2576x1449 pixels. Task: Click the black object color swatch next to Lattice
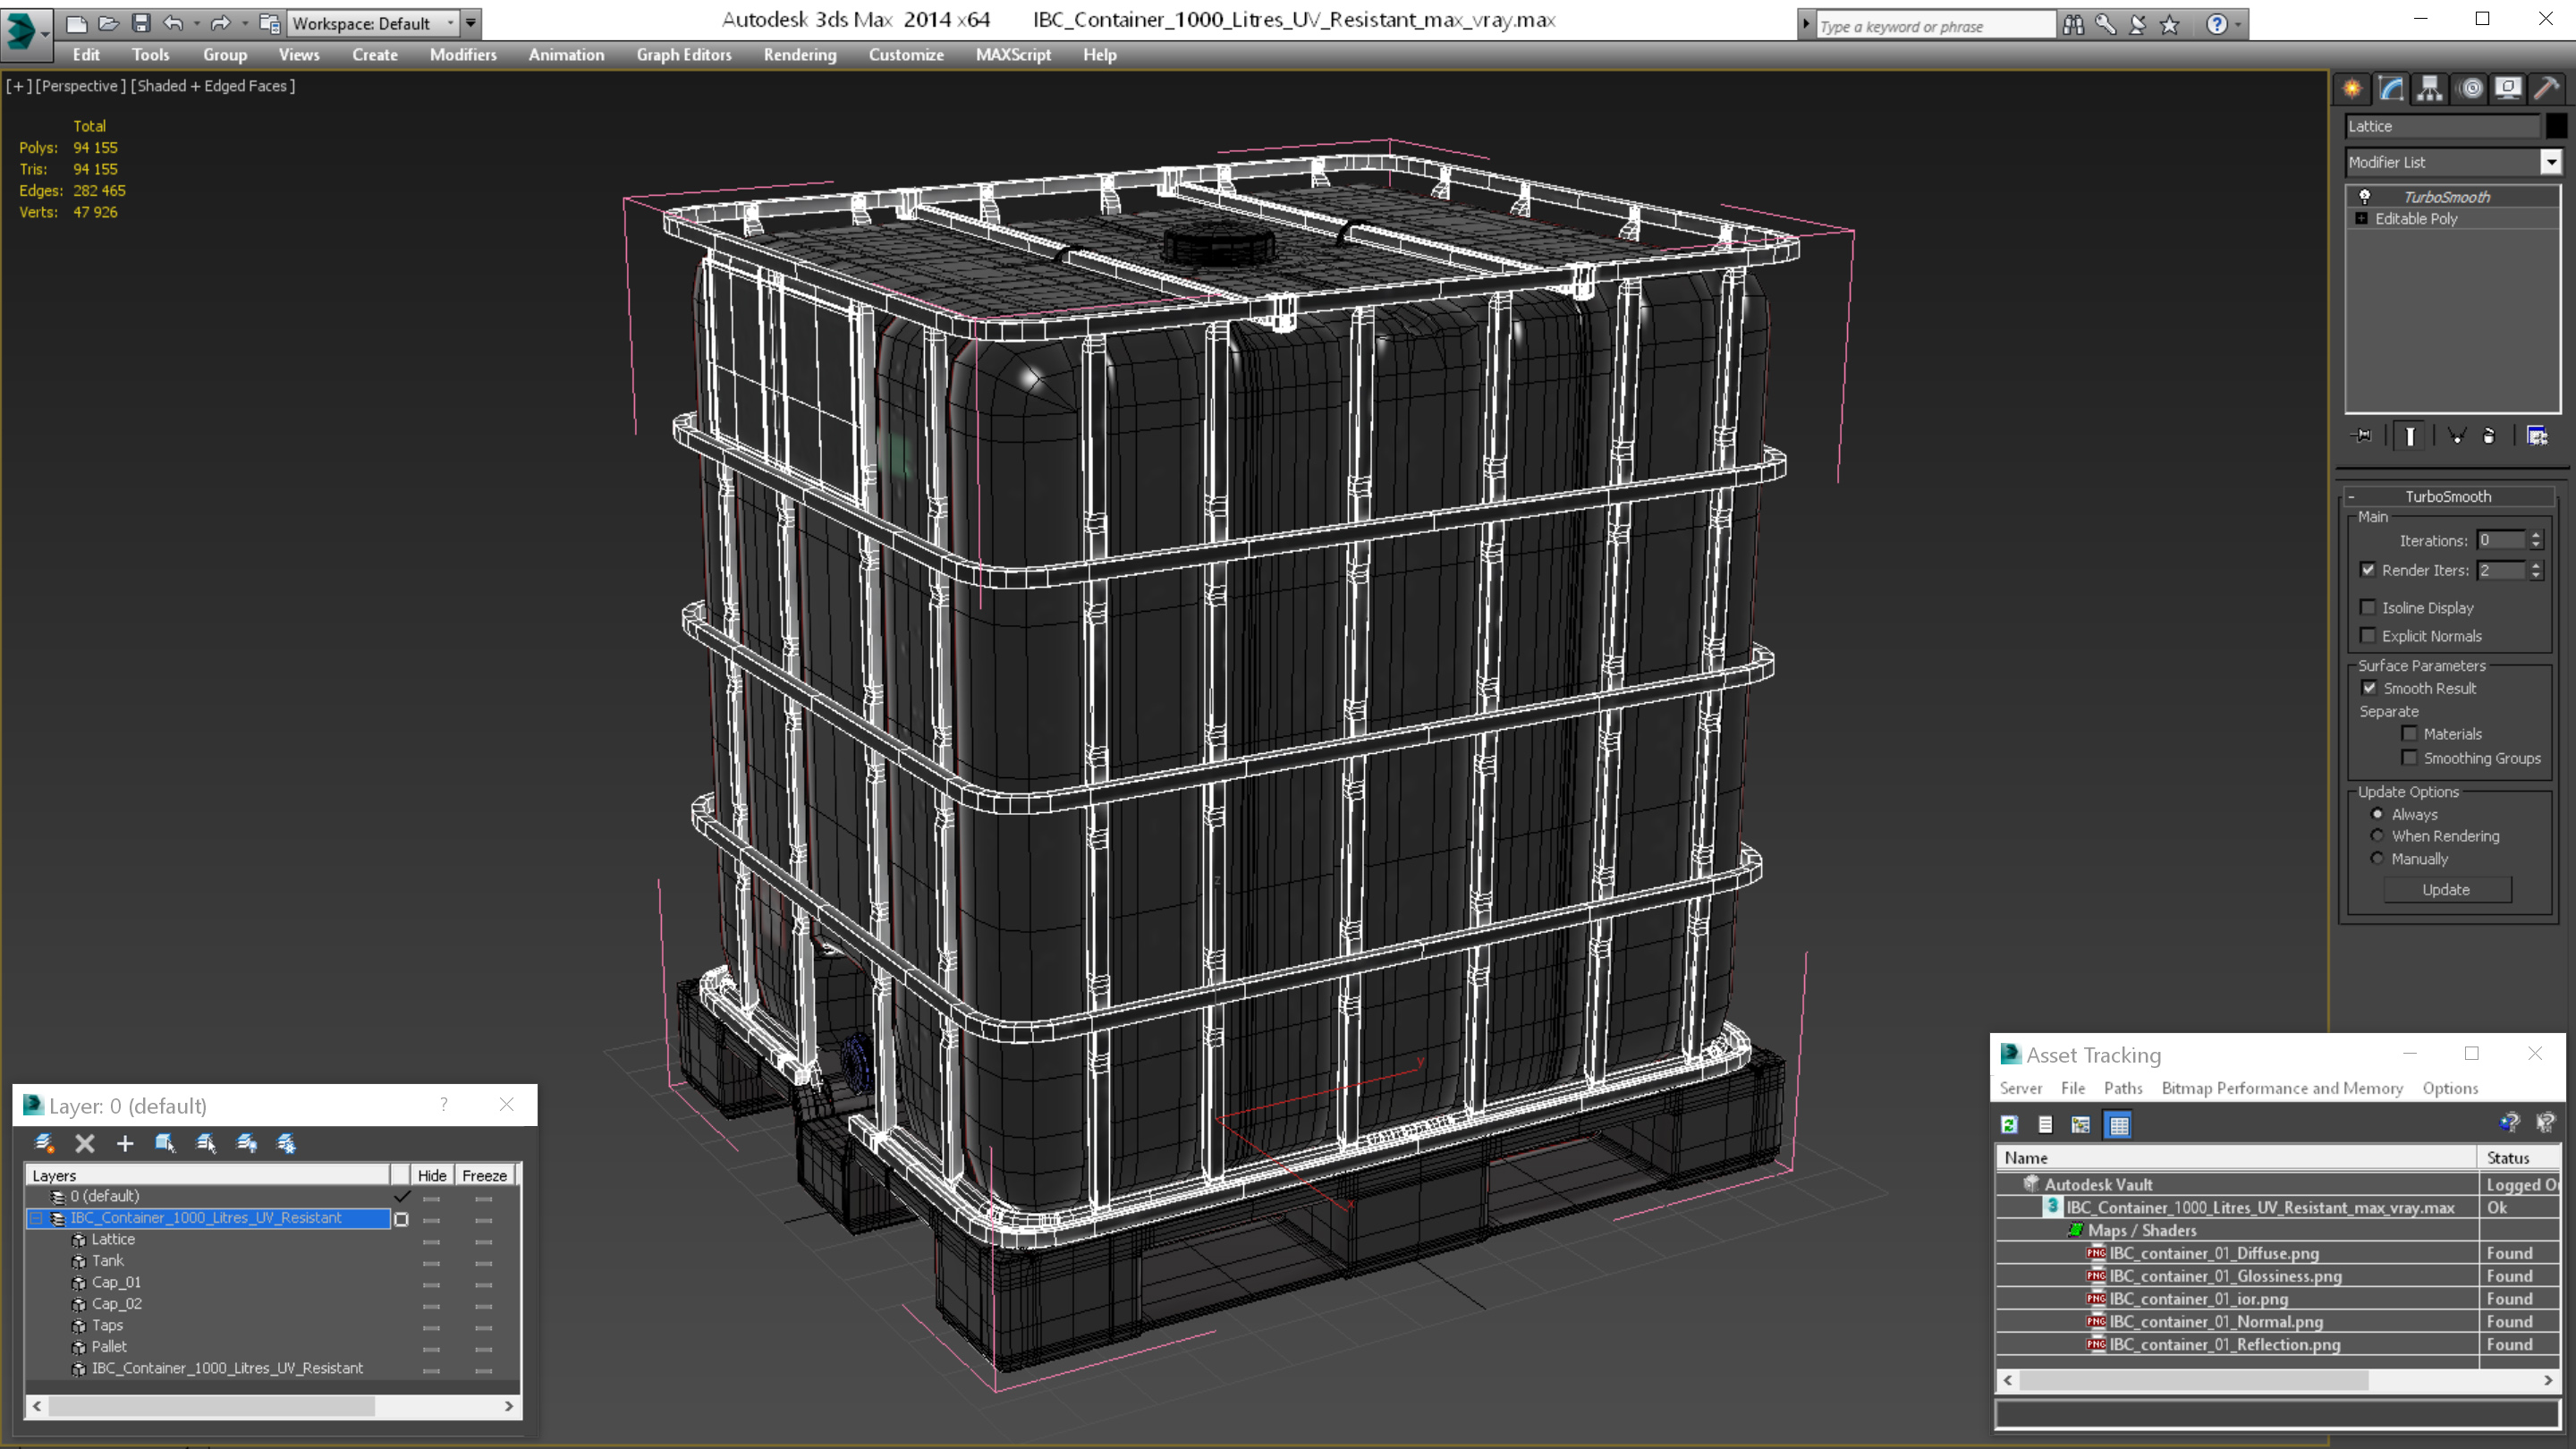[x=2556, y=126]
